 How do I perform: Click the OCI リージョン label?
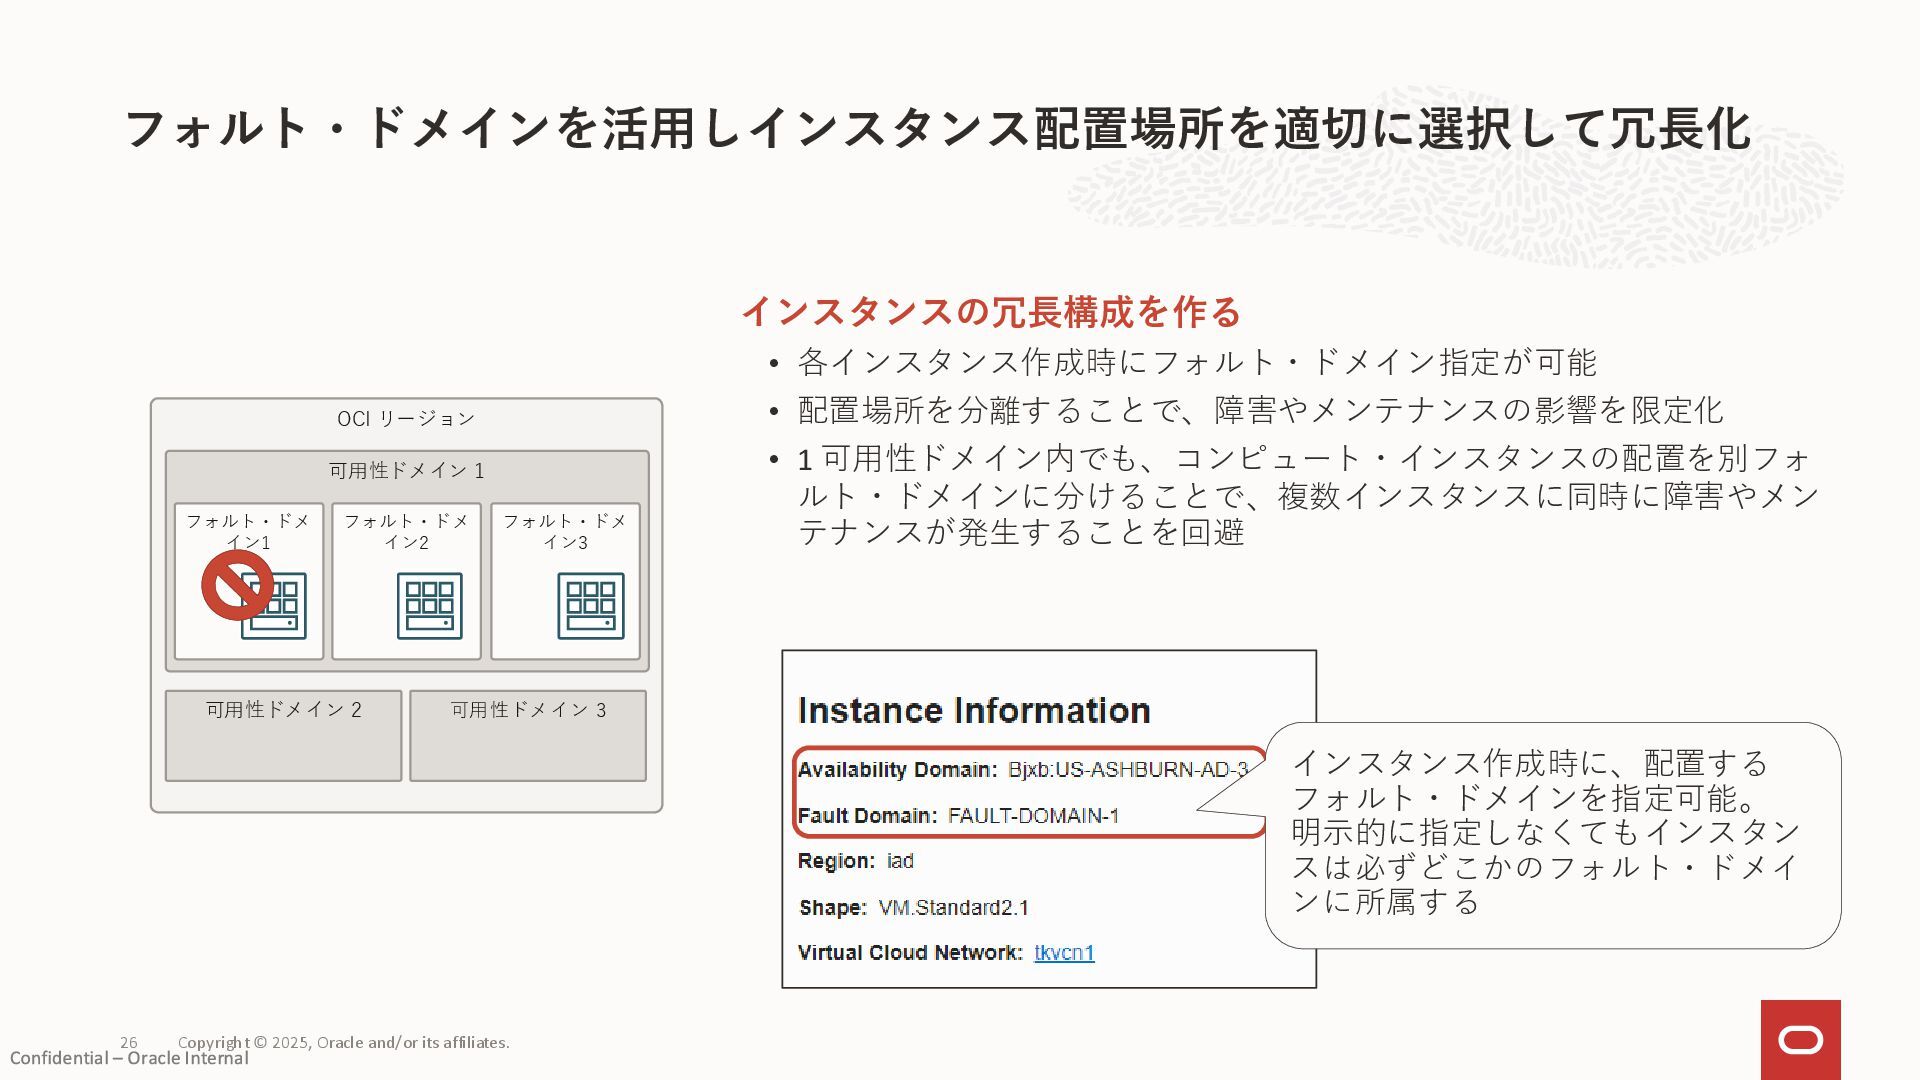point(406,418)
